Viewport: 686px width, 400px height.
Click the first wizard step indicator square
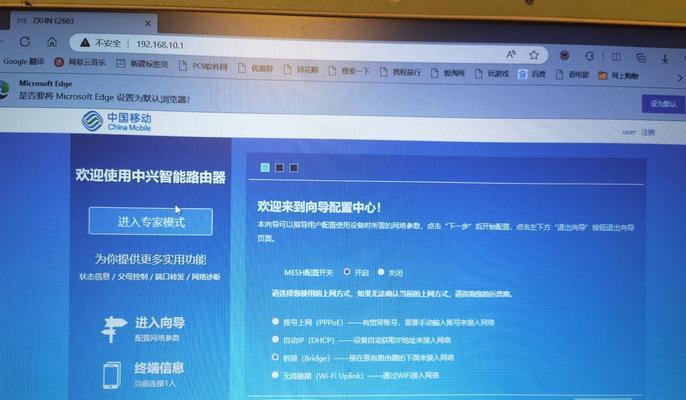point(265,167)
